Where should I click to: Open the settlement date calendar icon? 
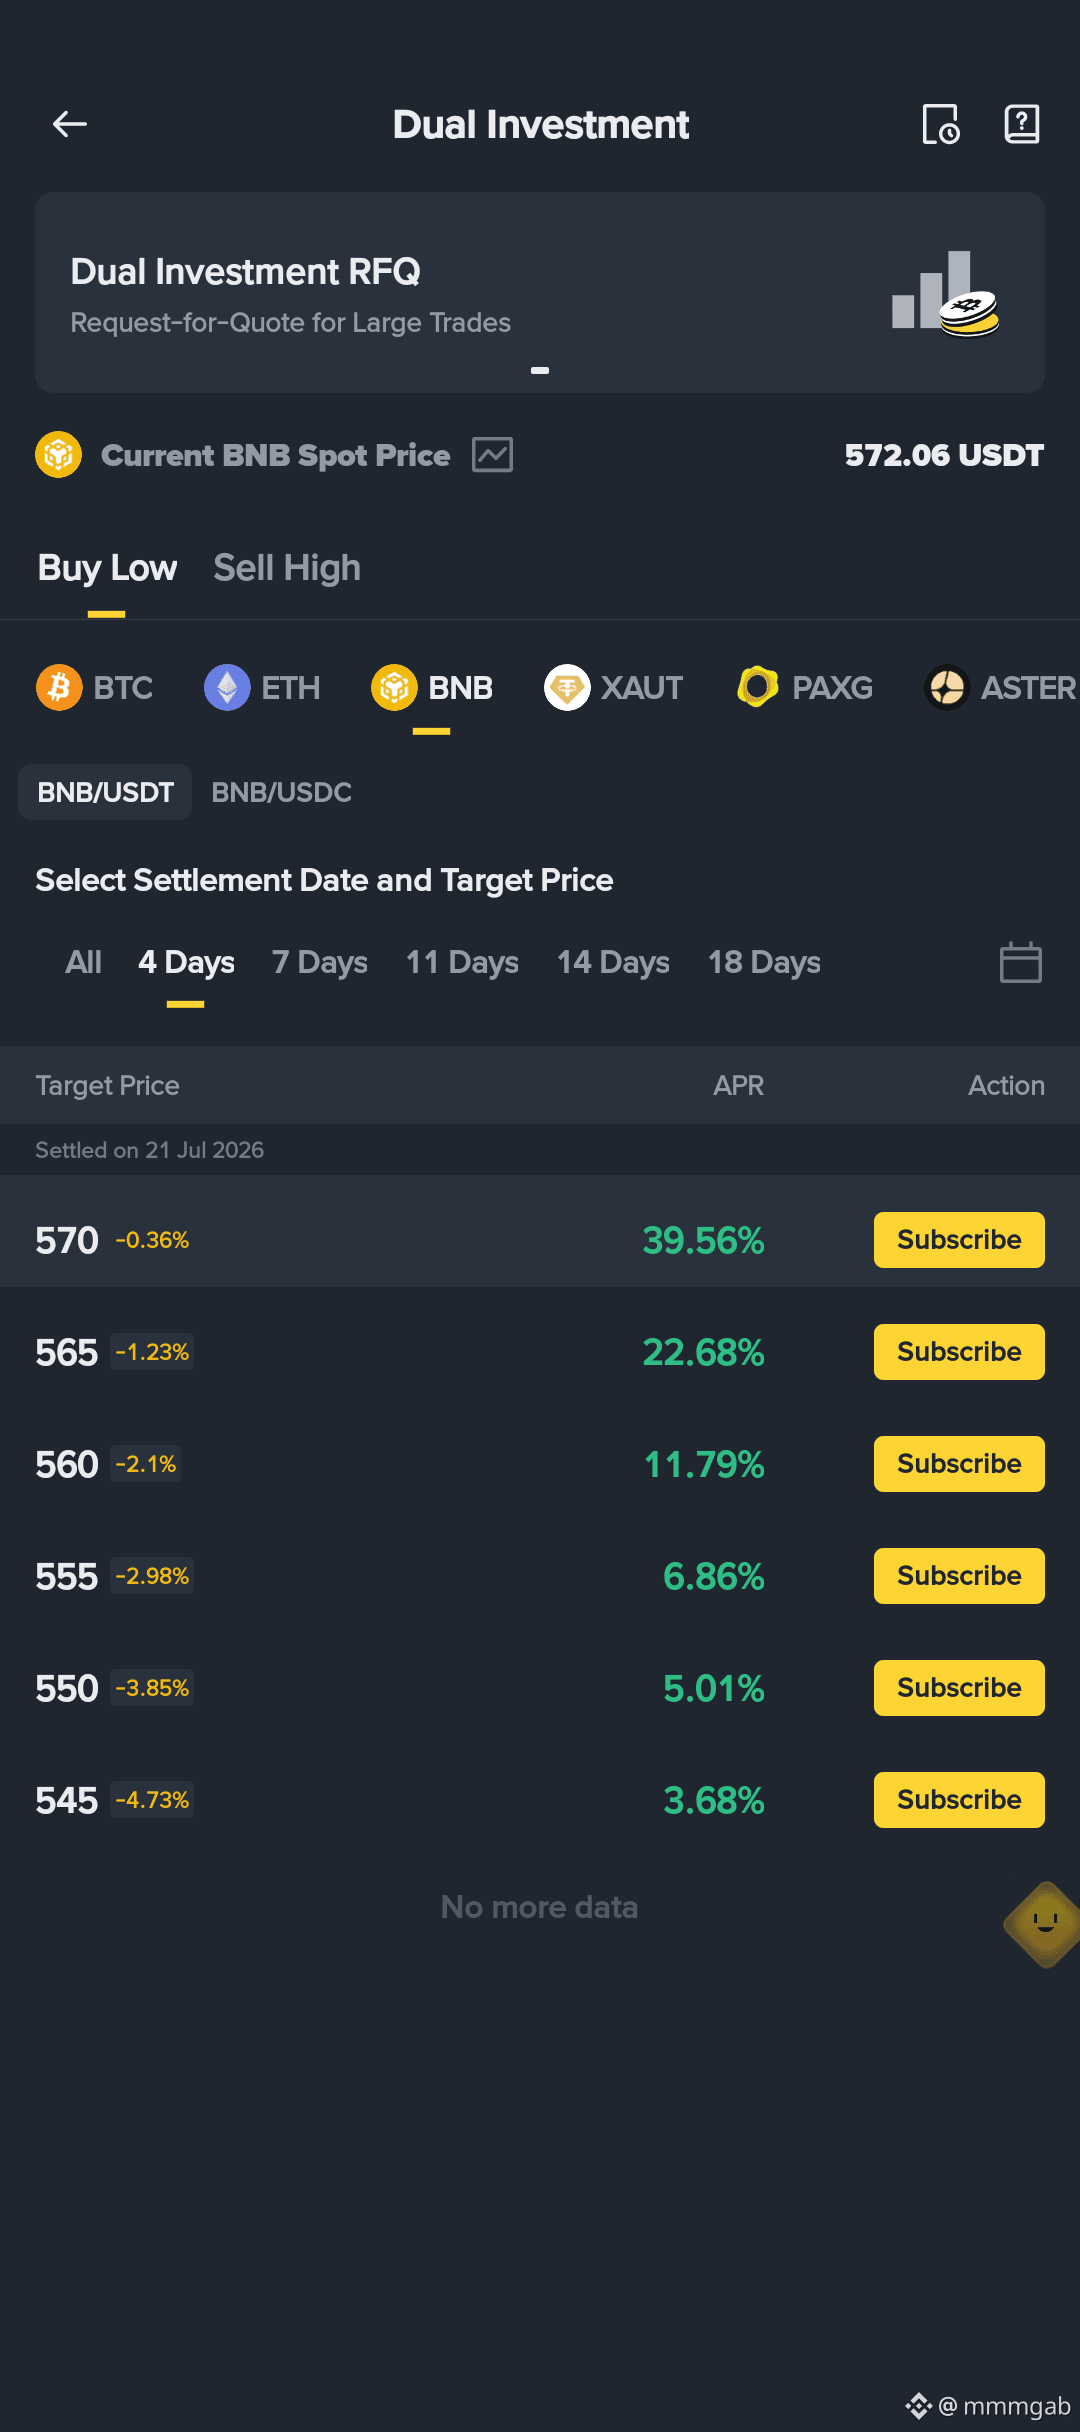pos(1021,962)
